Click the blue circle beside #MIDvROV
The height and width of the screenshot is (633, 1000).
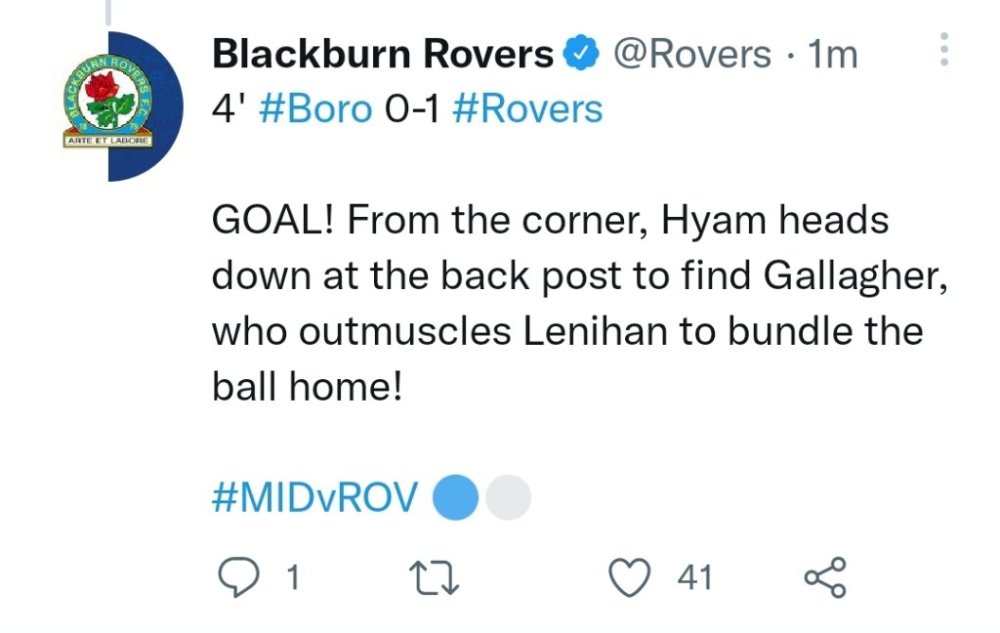coord(457,498)
